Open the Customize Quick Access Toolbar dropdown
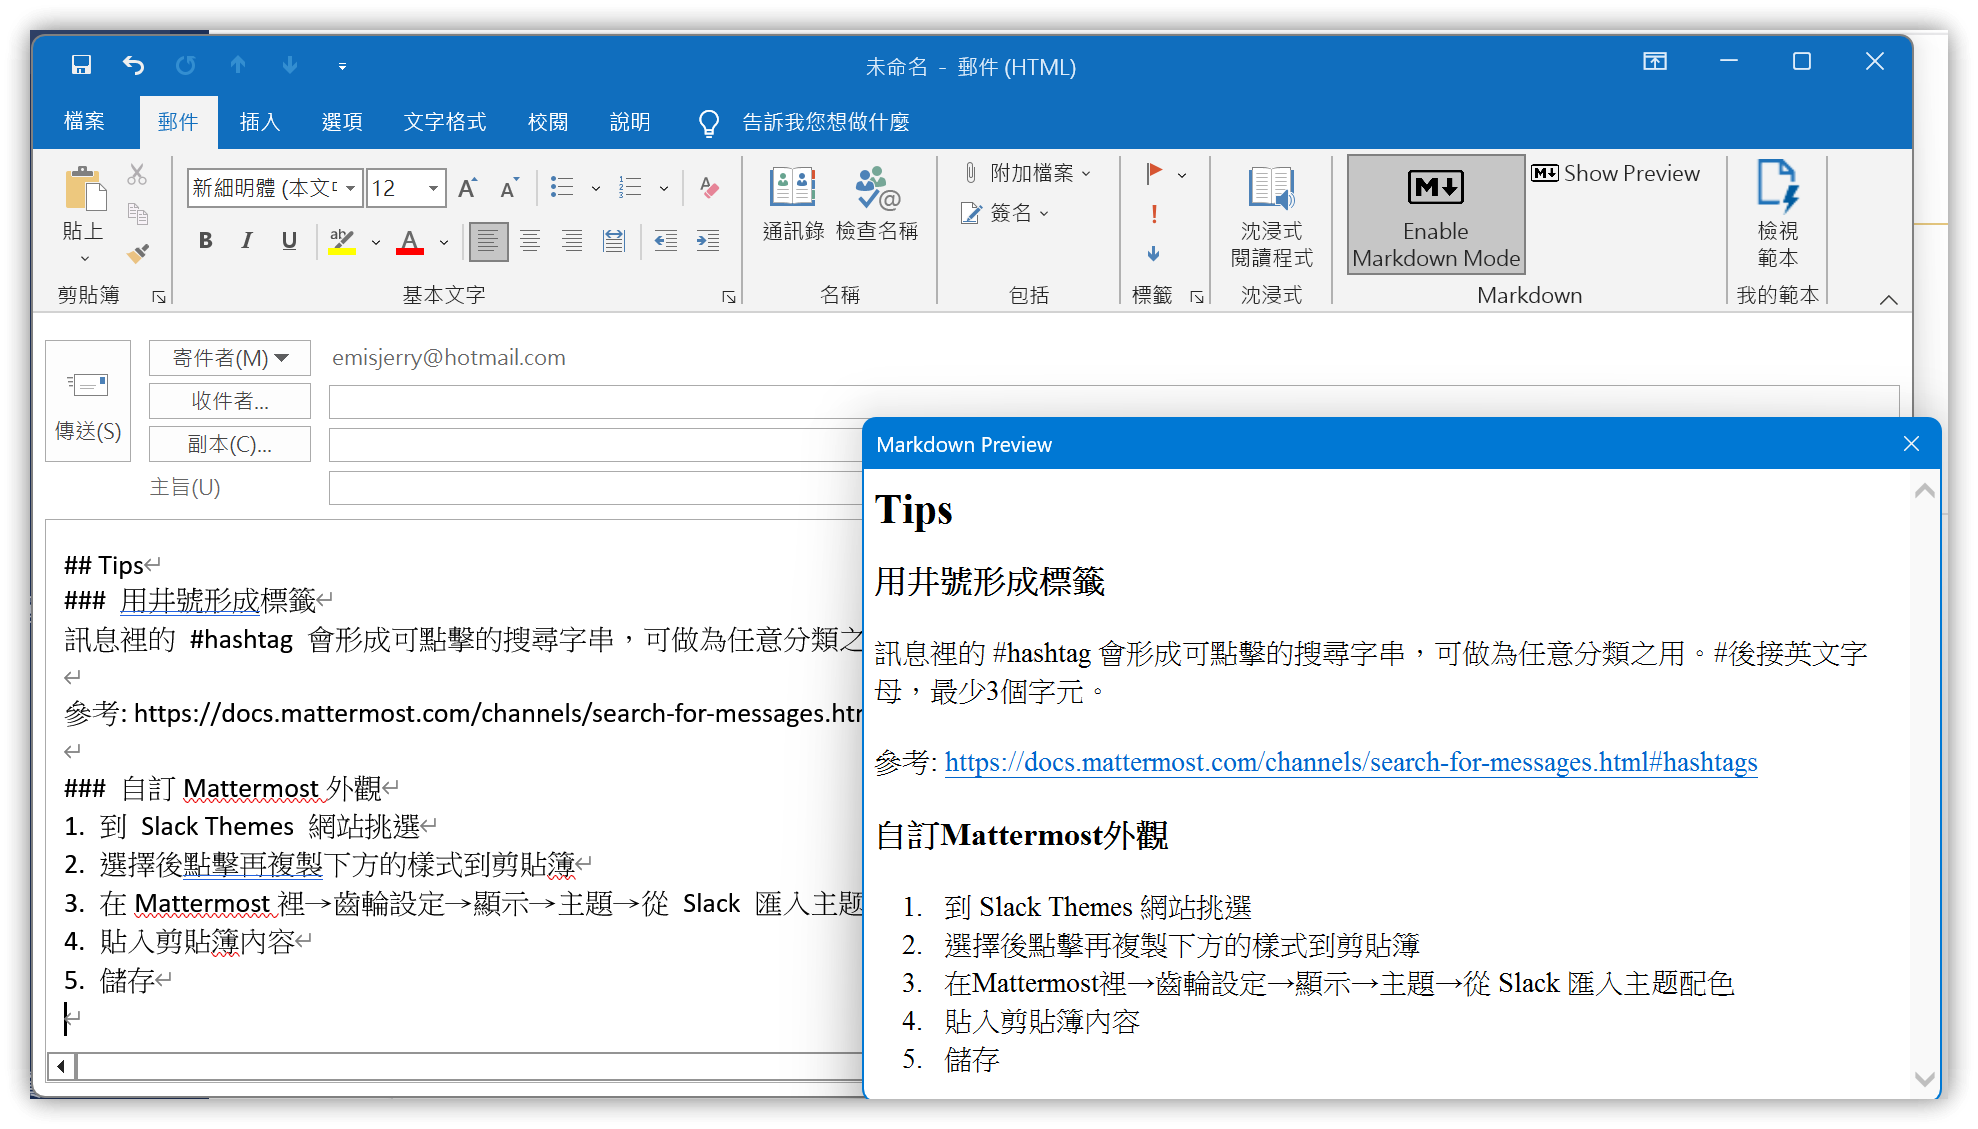Screen dimensions: 1978x1129 [x=342, y=66]
